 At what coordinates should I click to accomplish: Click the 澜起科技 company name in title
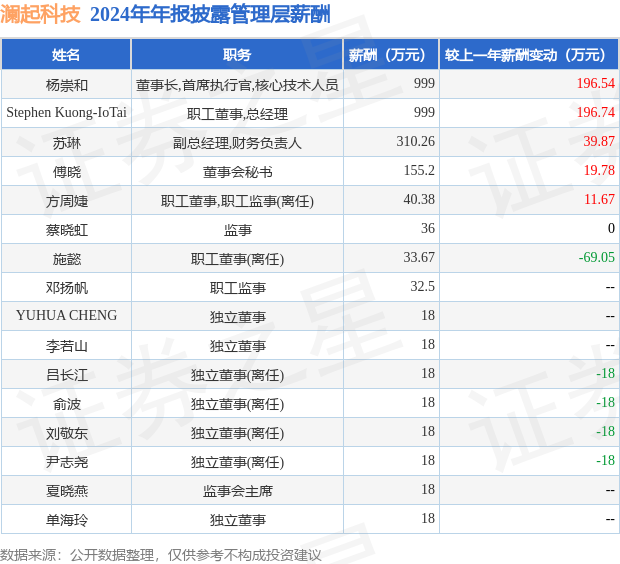coord(40,15)
